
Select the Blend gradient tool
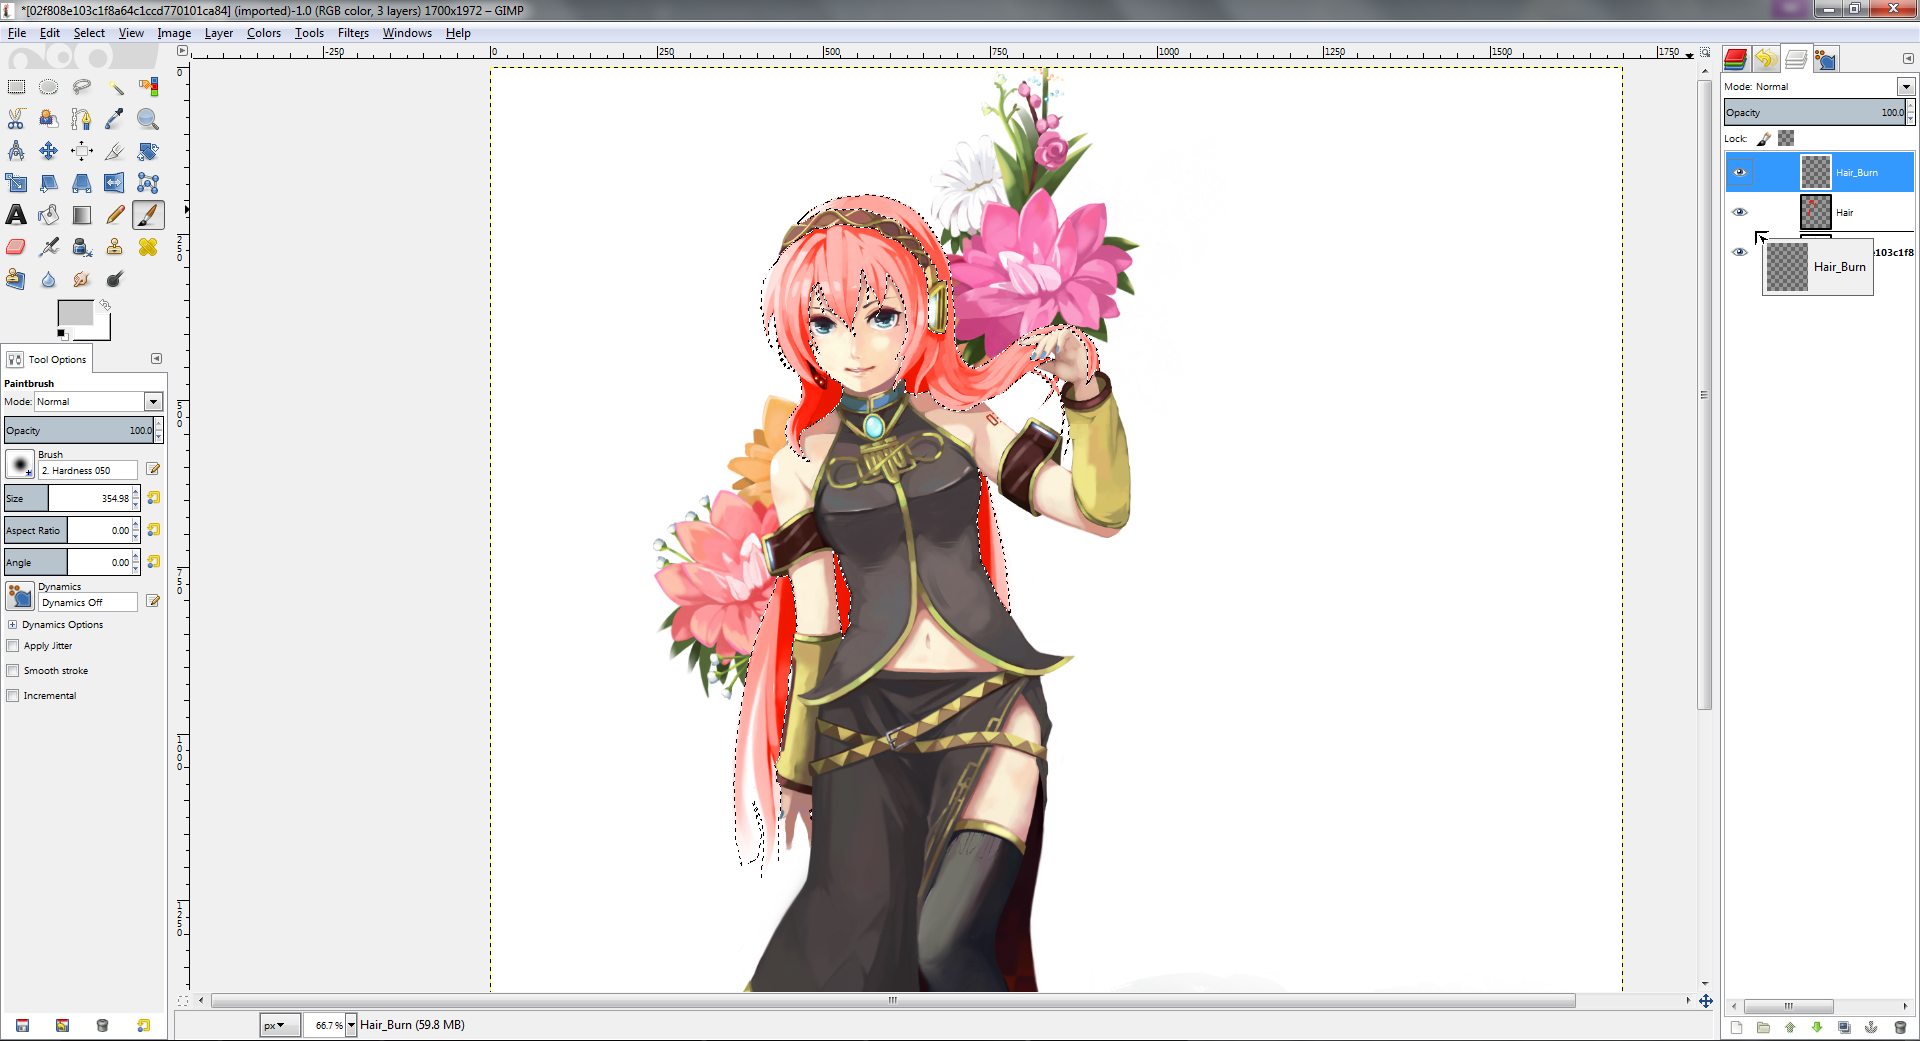coord(82,215)
